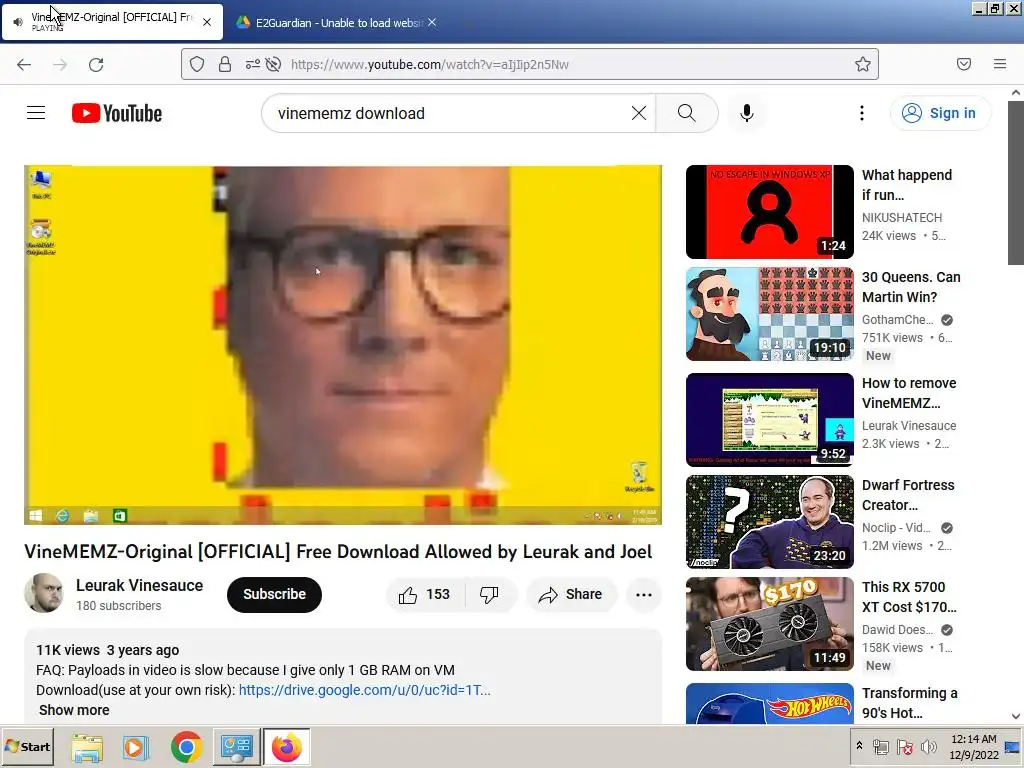Image resolution: width=1024 pixels, height=768 pixels.
Task: Mute the tab via the speaker icon
Action: click(18, 22)
